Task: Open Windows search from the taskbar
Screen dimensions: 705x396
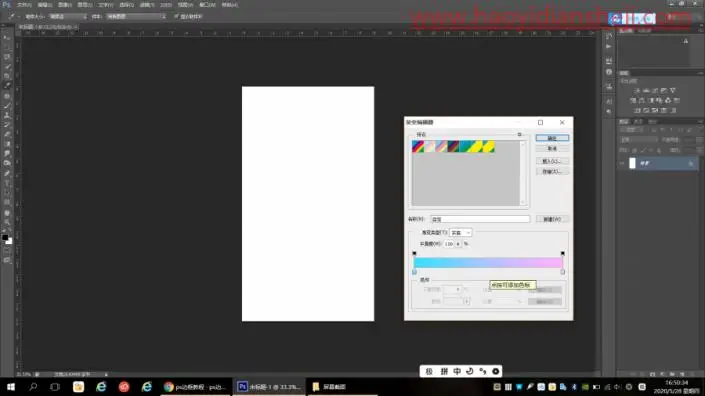Action: (33, 387)
